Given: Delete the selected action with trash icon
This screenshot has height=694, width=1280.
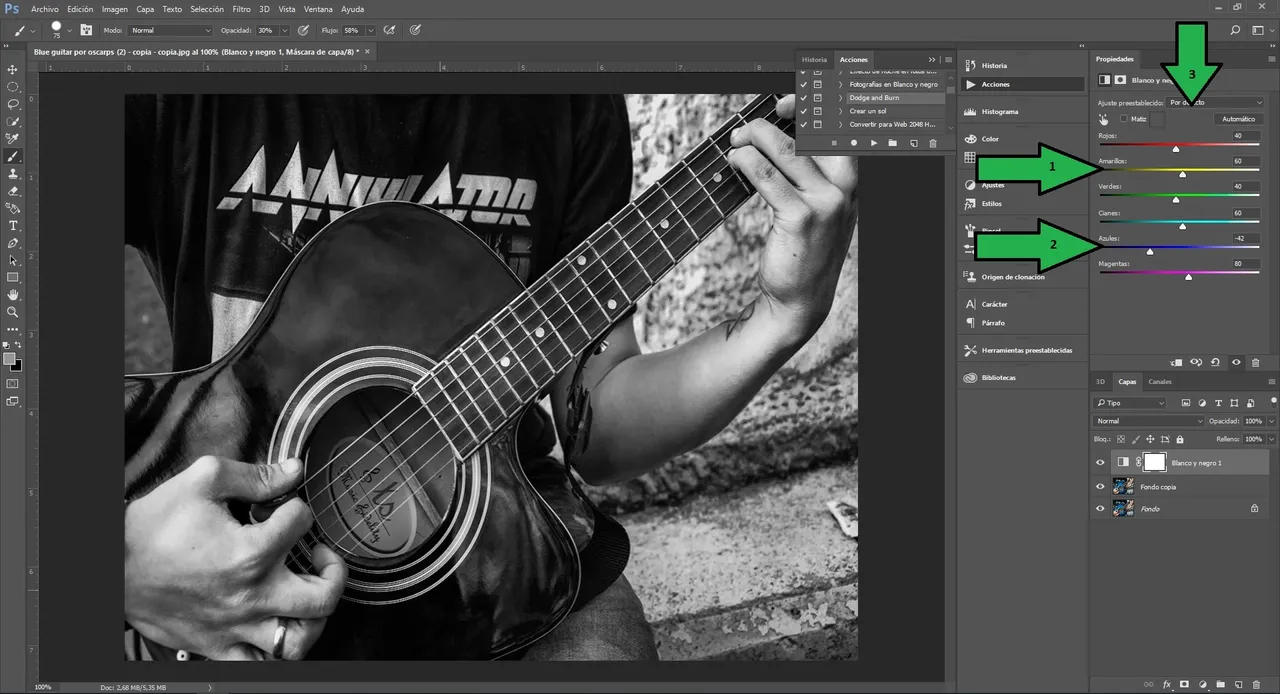Looking at the screenshot, I should [x=932, y=143].
